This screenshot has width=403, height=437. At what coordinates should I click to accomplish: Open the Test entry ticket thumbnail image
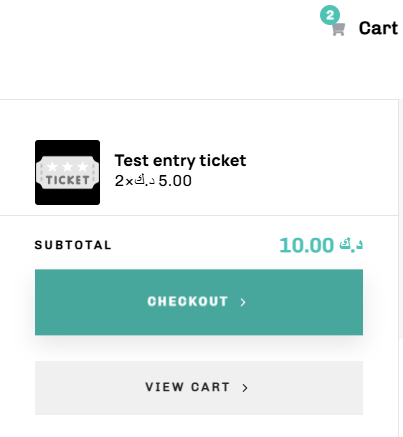67,172
